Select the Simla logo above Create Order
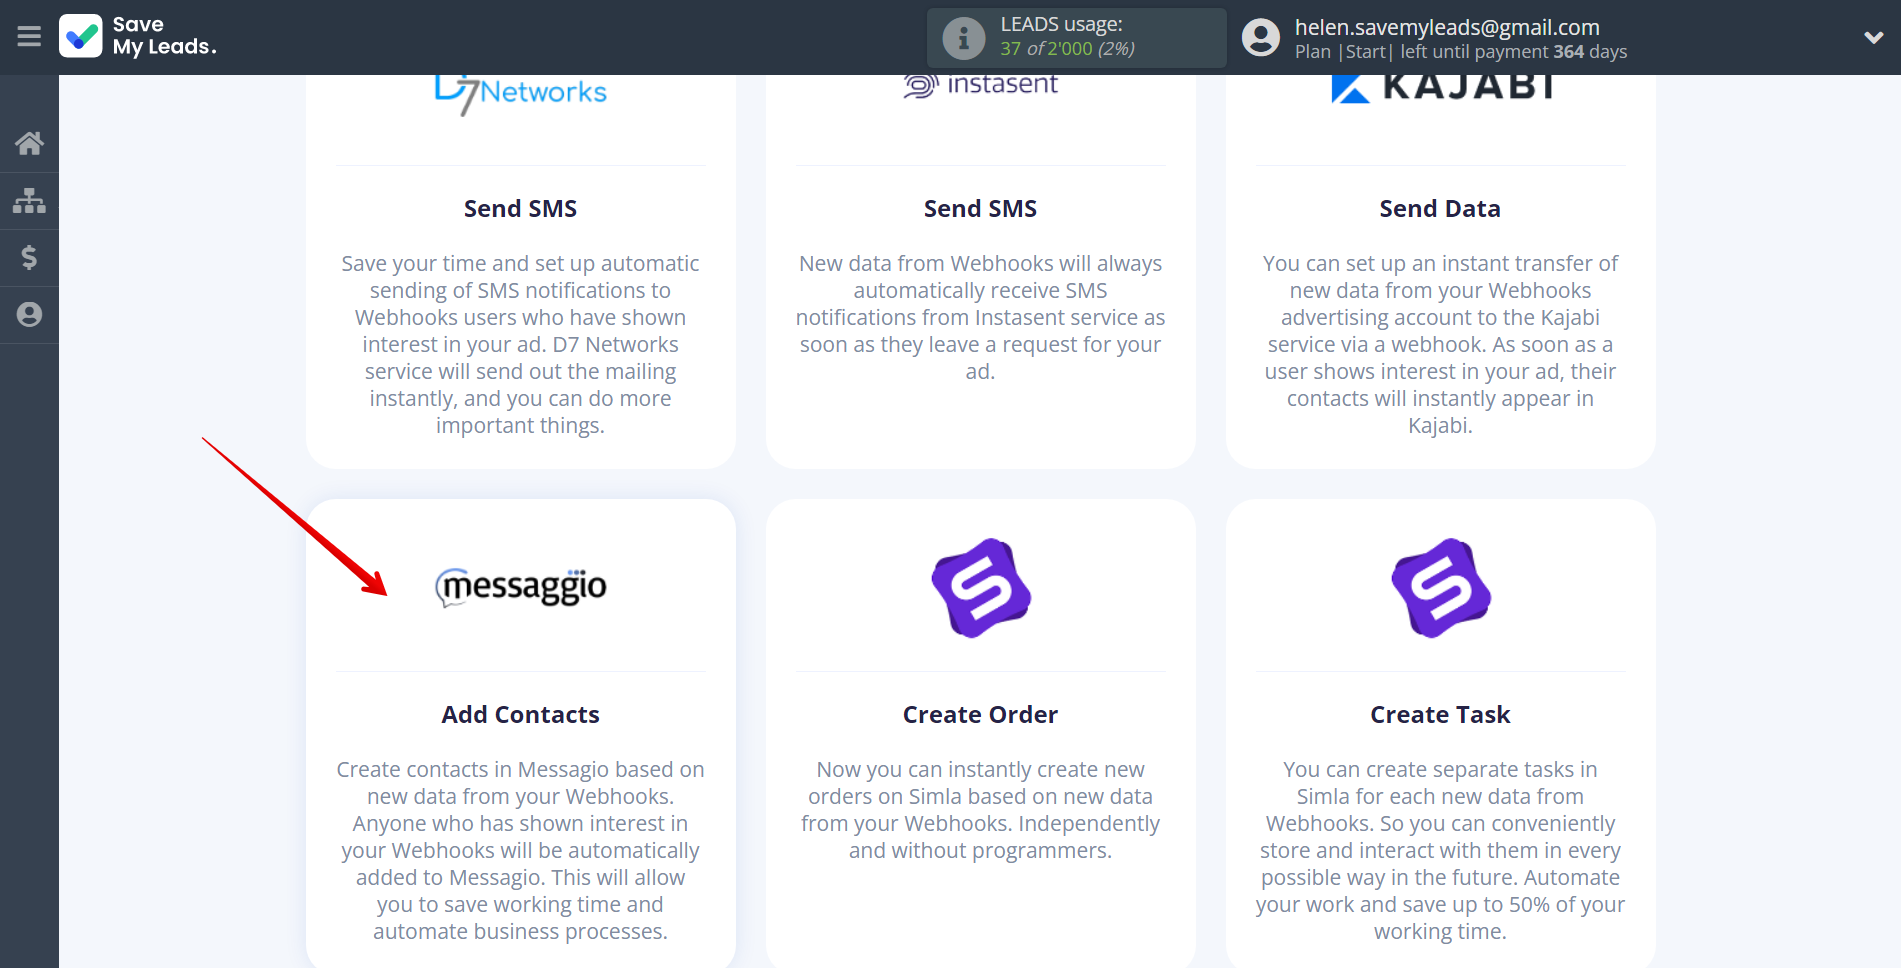 pos(981,588)
